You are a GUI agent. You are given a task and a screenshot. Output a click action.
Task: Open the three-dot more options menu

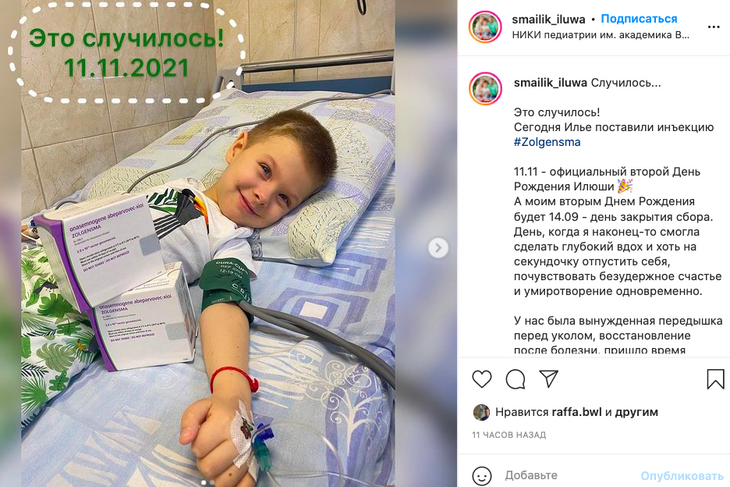[x=714, y=27]
